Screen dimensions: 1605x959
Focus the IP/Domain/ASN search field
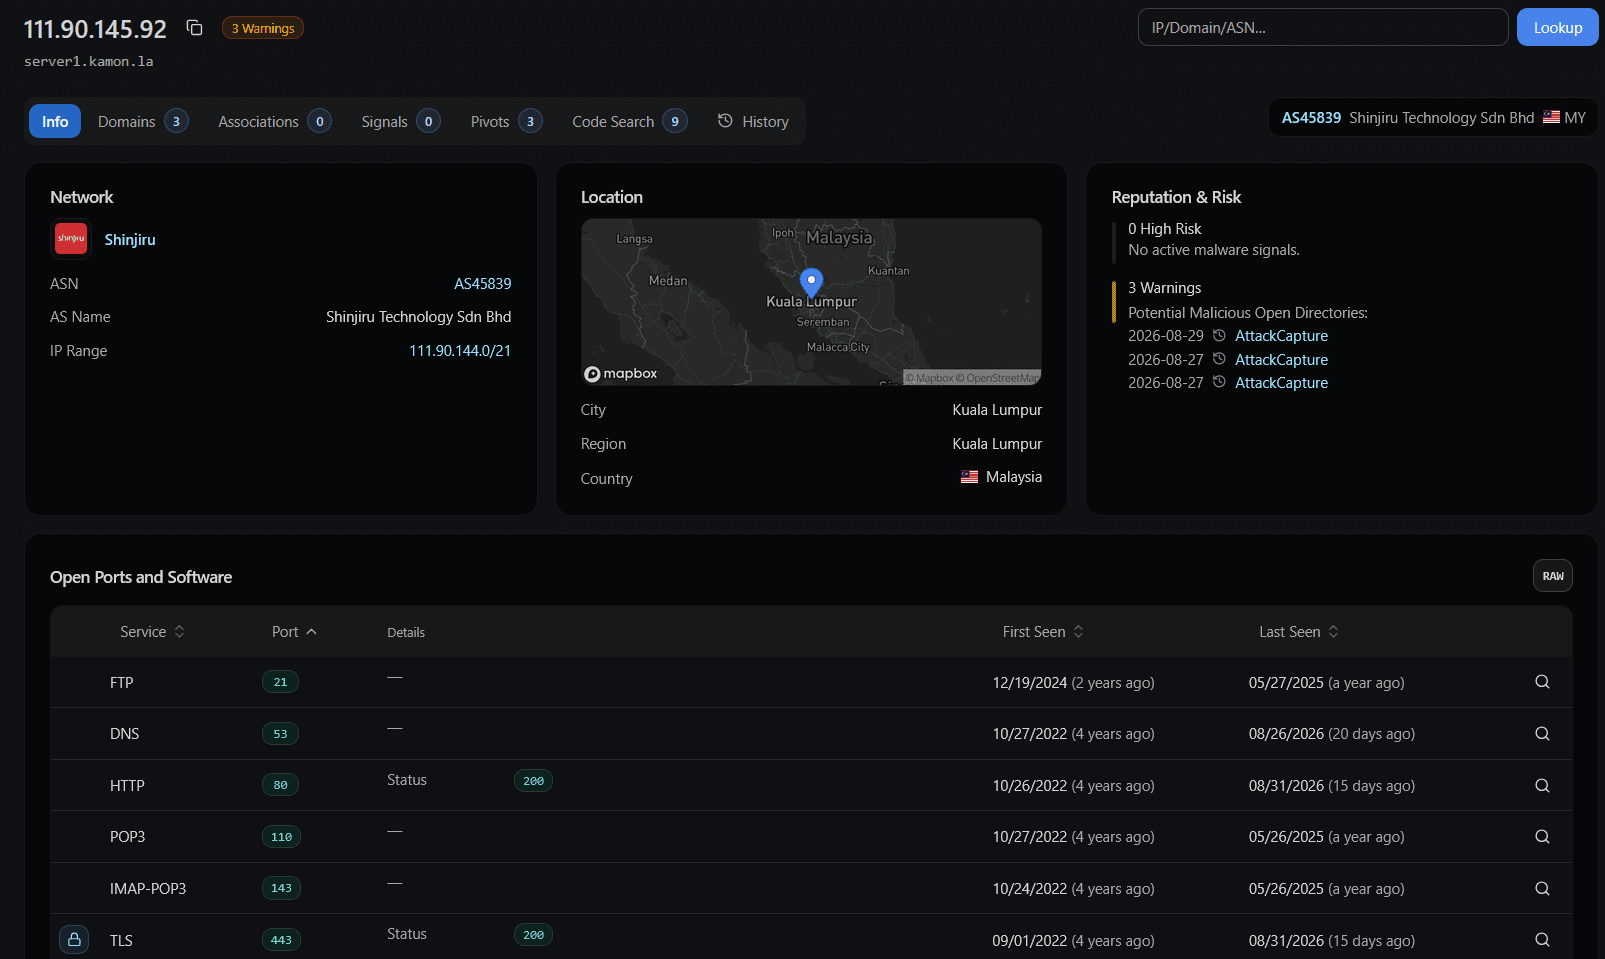(1323, 28)
